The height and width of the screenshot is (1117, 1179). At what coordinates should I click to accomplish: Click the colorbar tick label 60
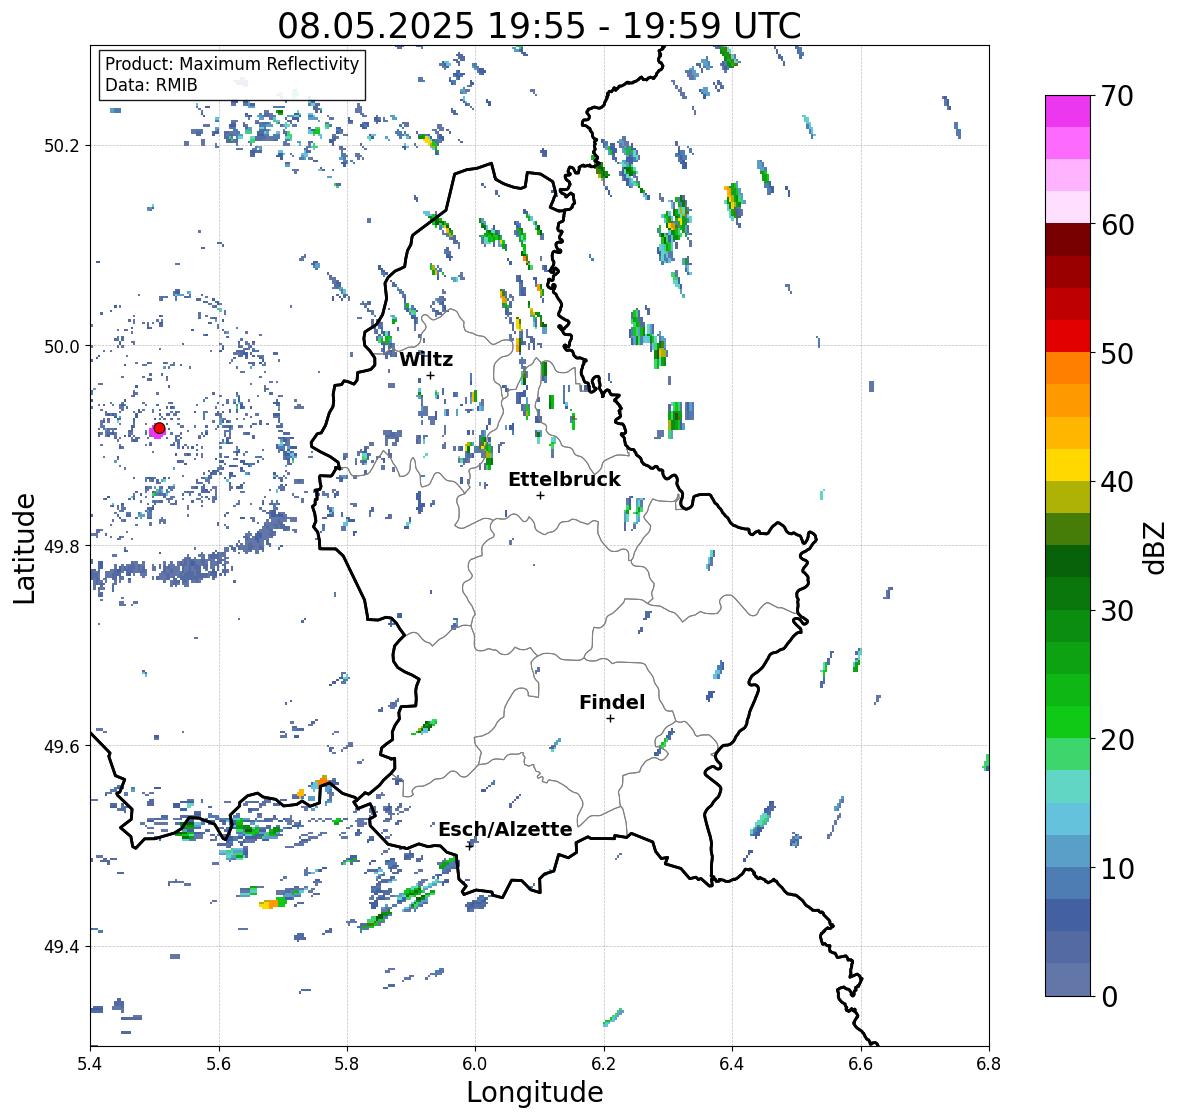[x=1117, y=225]
